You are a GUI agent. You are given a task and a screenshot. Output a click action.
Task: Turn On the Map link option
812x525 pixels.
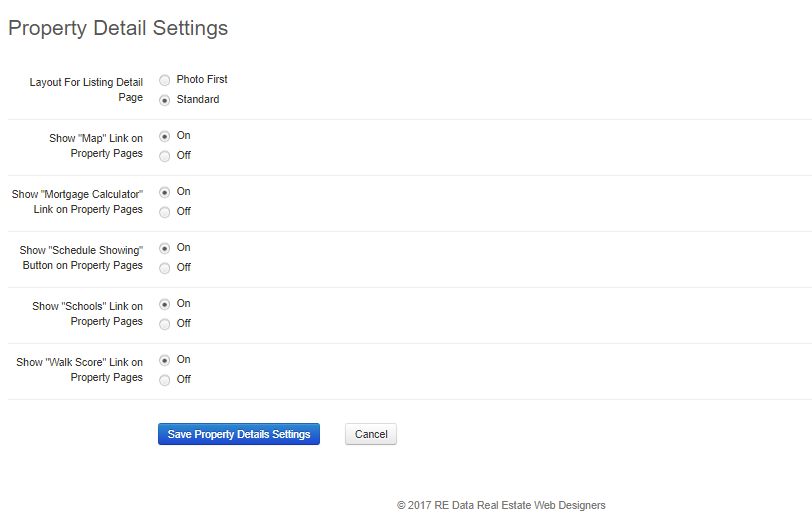[x=165, y=137]
